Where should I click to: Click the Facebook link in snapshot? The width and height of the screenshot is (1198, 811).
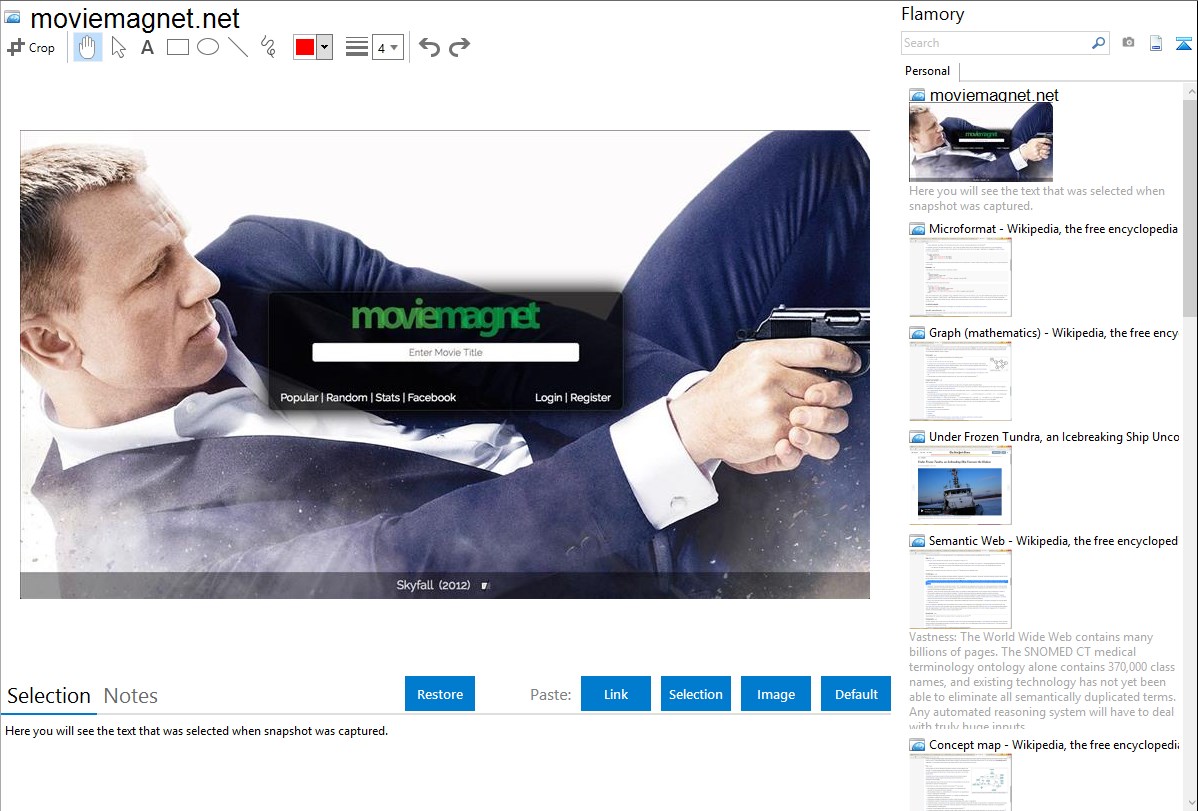pyautogui.click(x=432, y=397)
